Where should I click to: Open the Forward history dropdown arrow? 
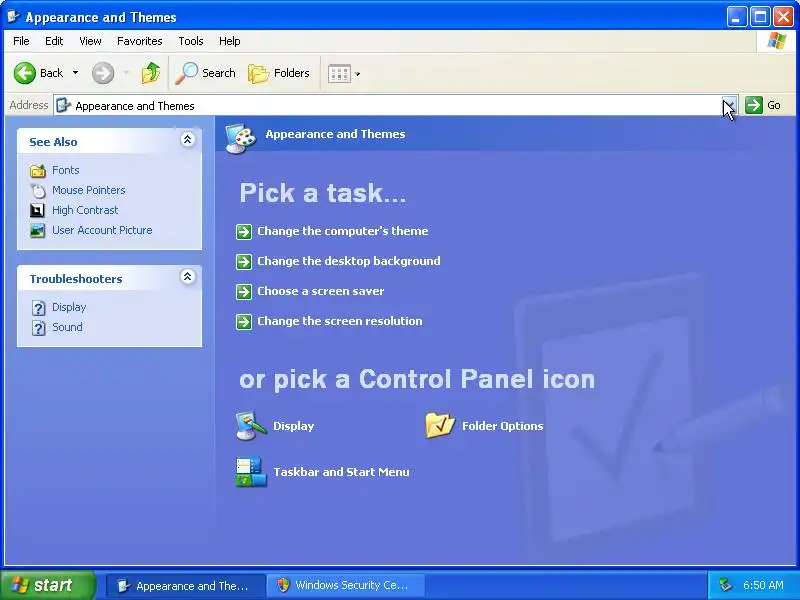126,73
